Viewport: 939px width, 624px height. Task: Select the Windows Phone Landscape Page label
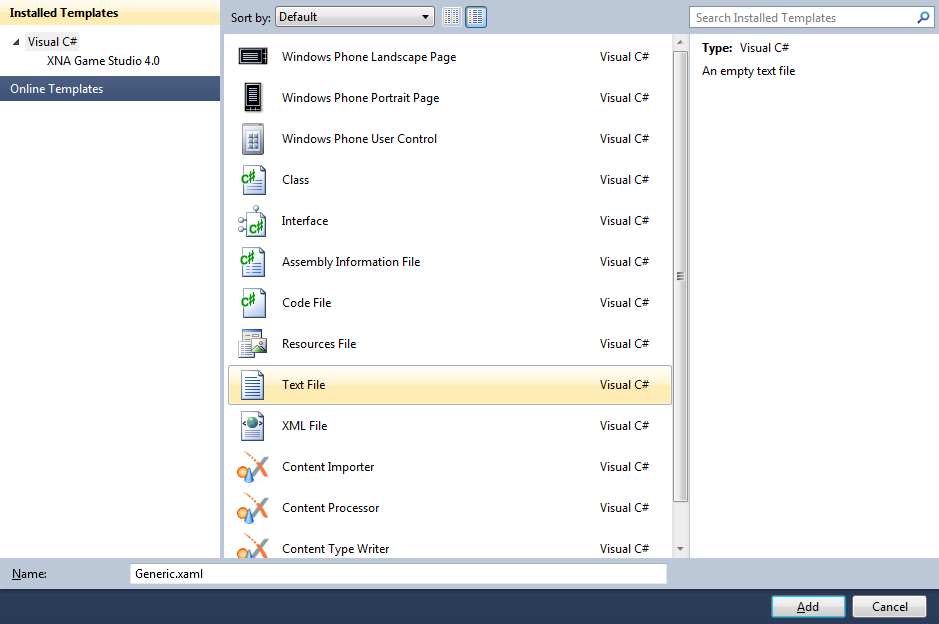[x=369, y=57]
